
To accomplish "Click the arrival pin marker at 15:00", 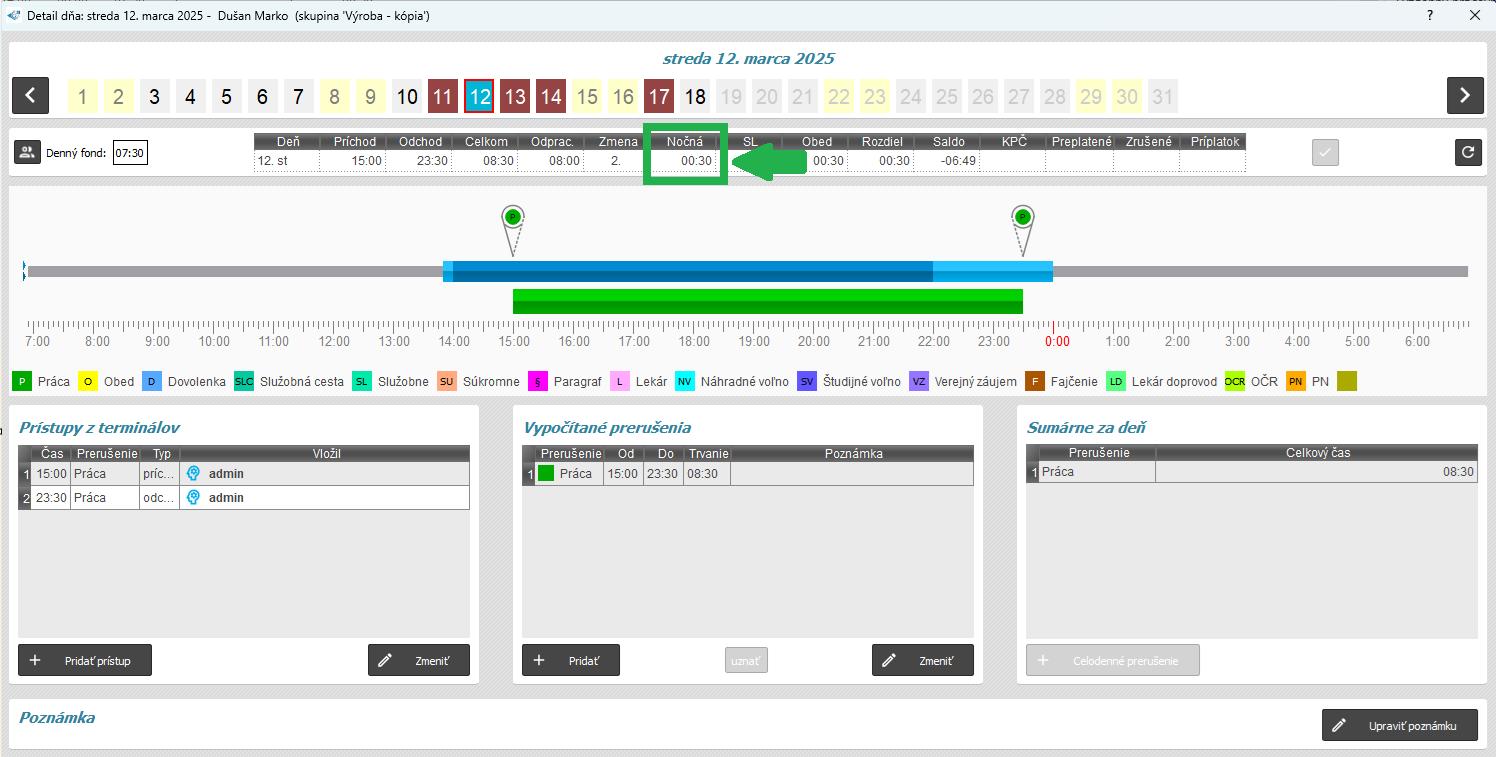I will pyautogui.click(x=513, y=218).
